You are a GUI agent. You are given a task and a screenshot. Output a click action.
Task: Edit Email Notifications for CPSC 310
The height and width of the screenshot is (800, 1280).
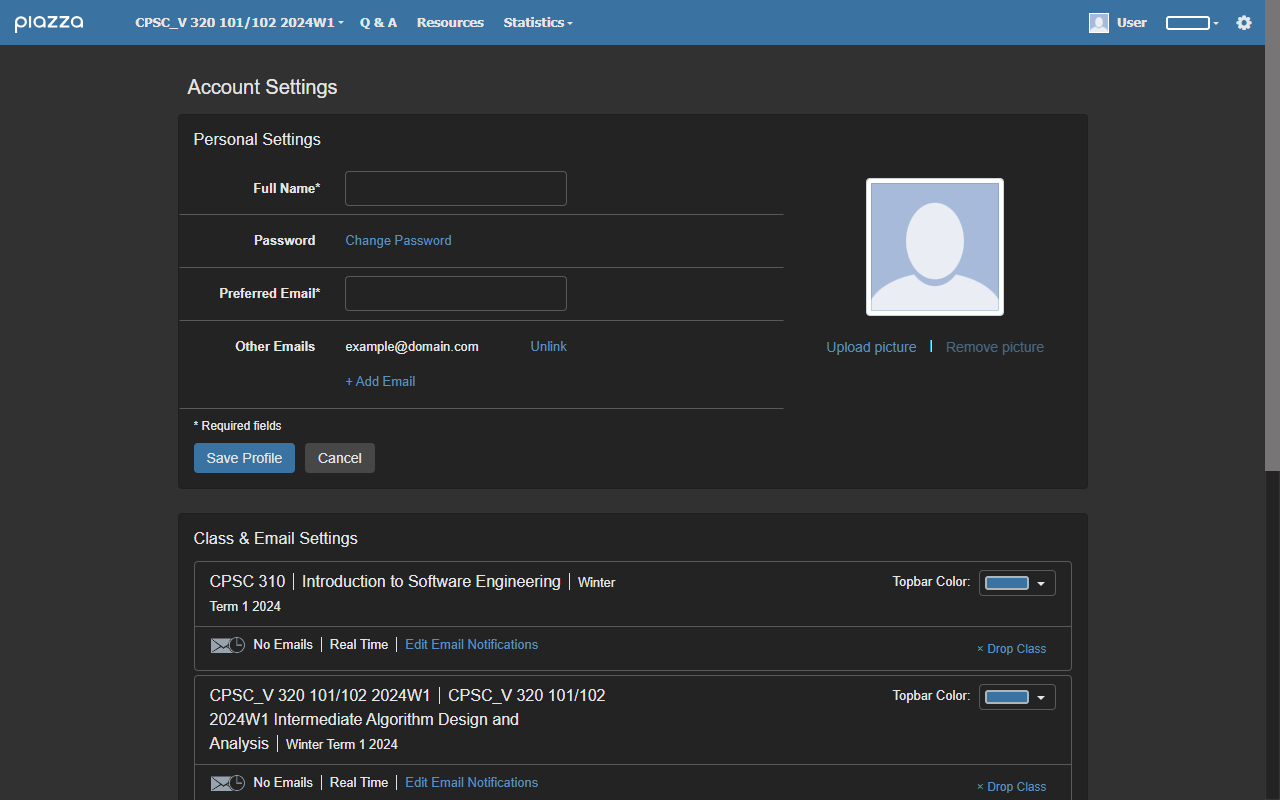tap(471, 645)
